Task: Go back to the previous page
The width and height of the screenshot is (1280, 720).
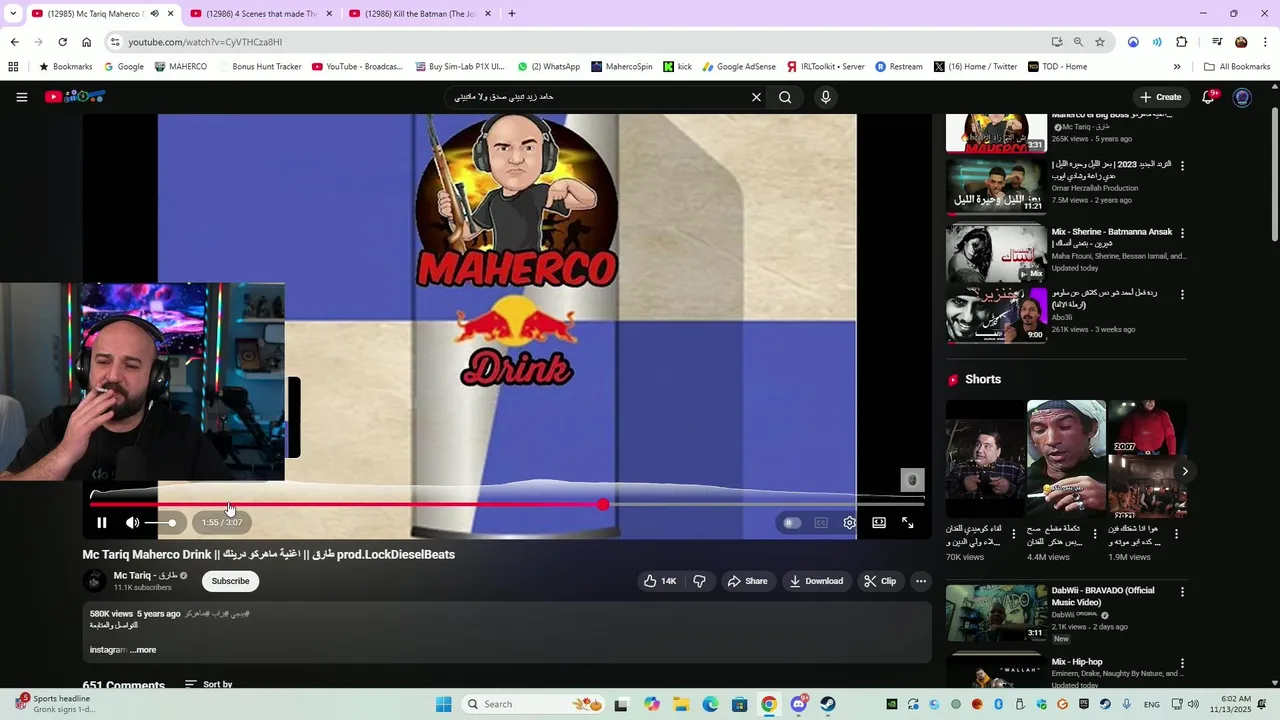Action: 14,42
